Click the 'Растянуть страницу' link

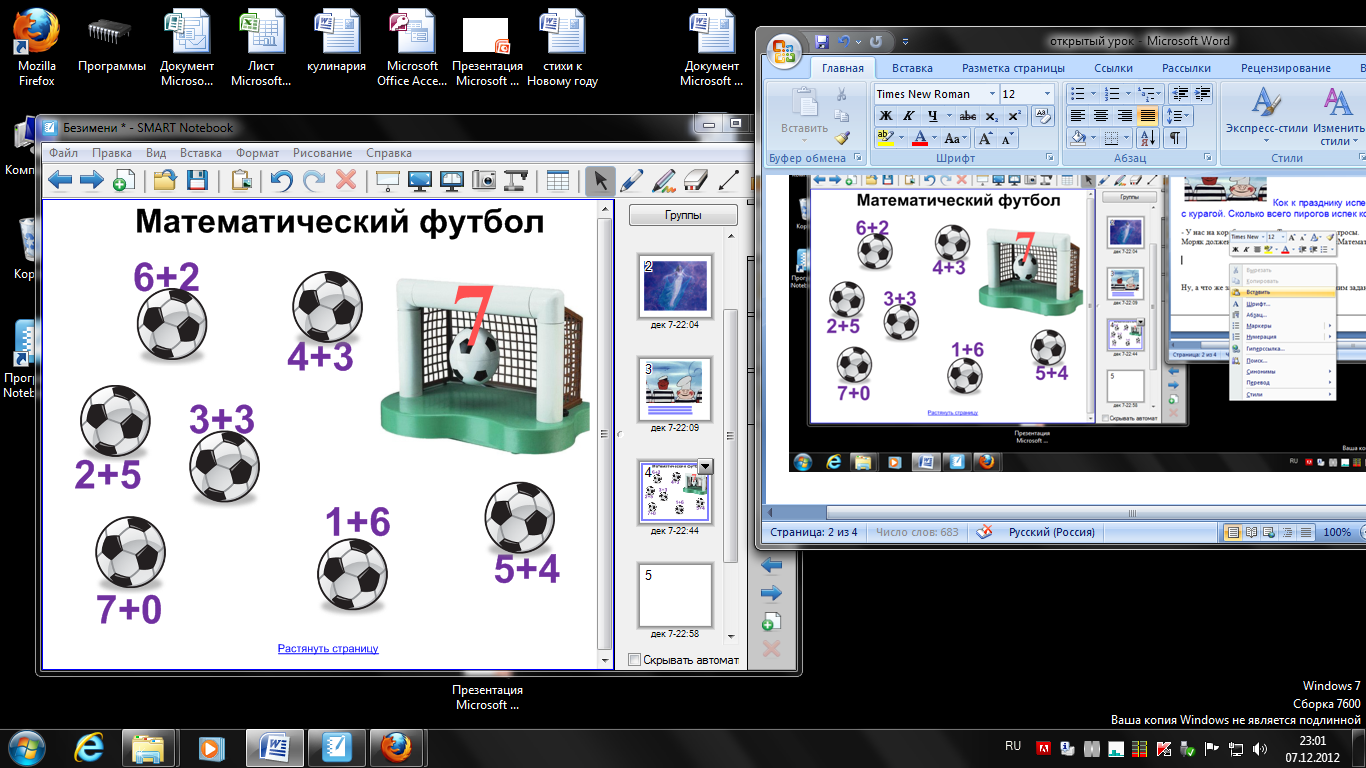tap(328, 649)
